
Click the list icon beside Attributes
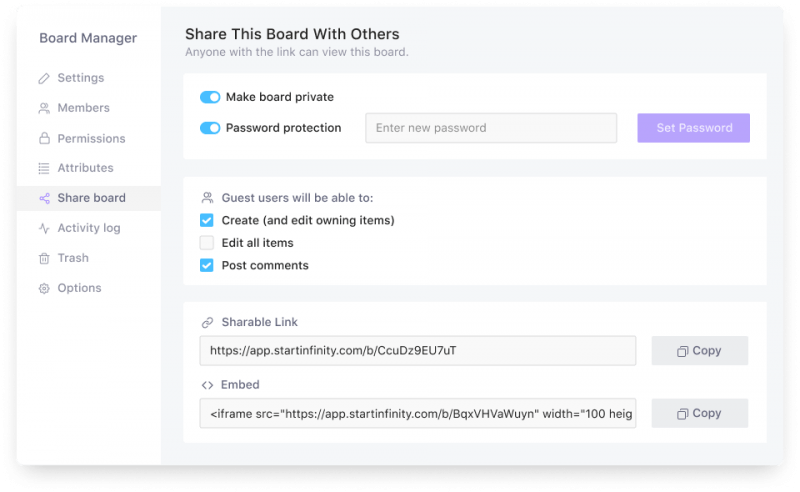pos(44,168)
